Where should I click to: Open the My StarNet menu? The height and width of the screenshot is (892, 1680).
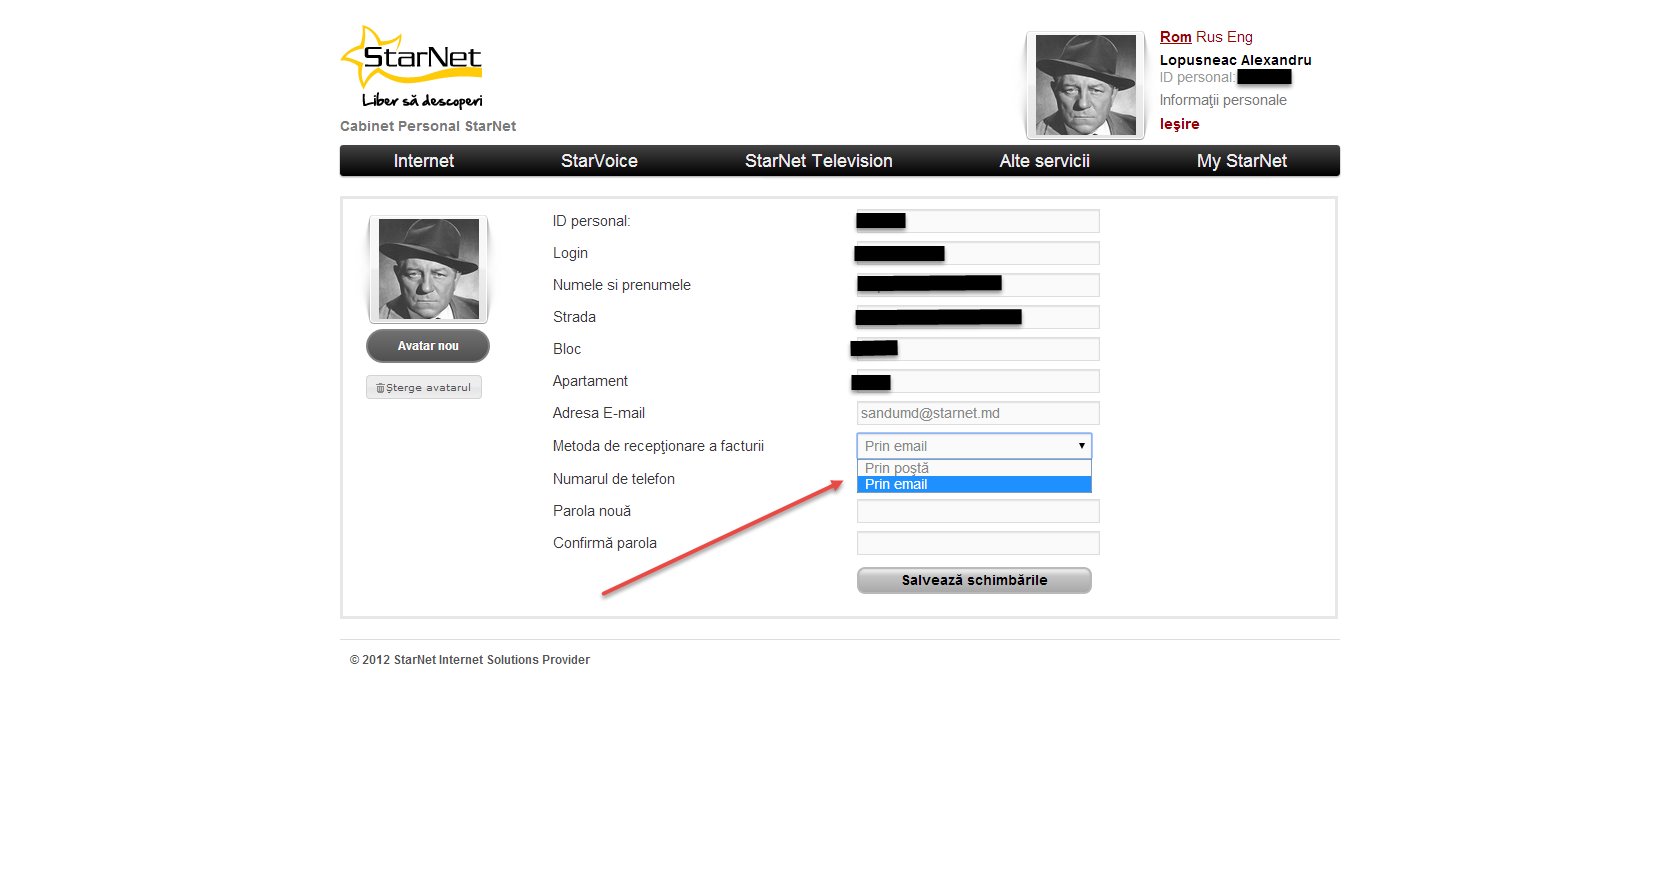pos(1241,161)
